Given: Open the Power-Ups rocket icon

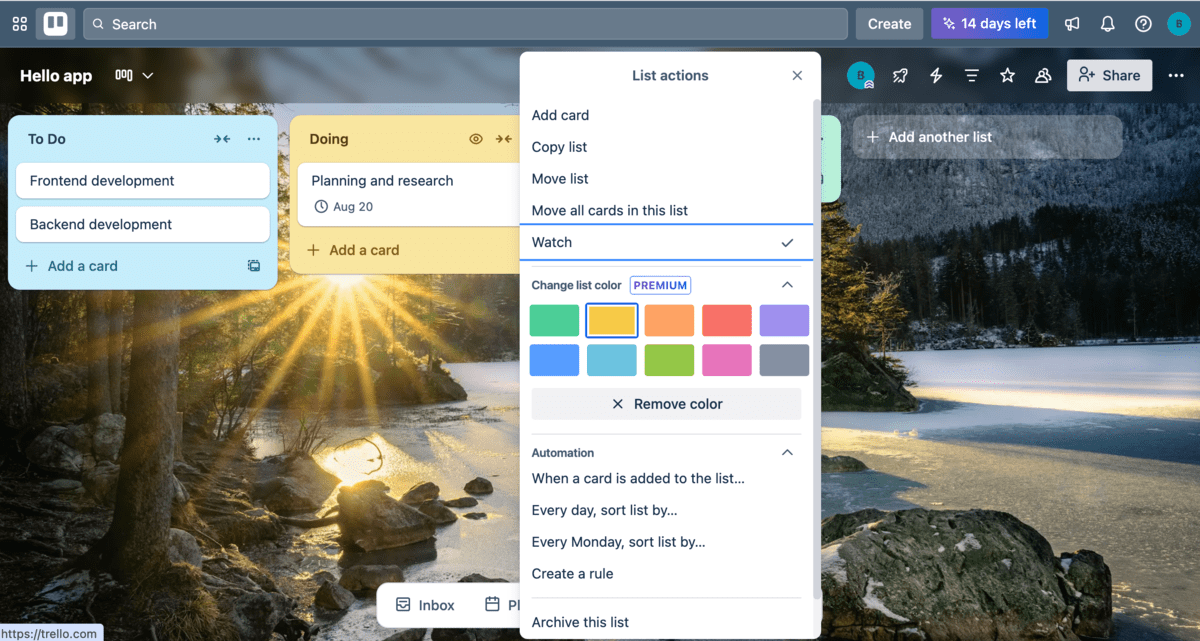Looking at the screenshot, I should tap(899, 75).
